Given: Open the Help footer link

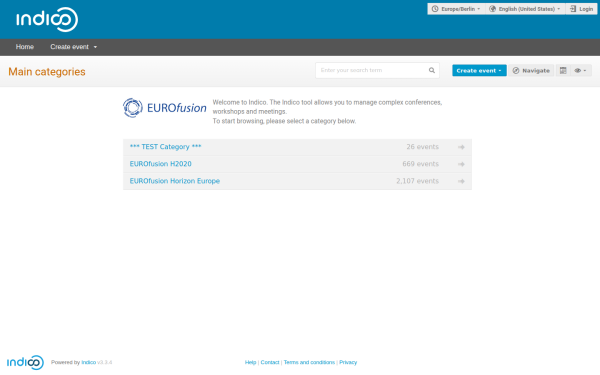Looking at the screenshot, I should 250,362.
